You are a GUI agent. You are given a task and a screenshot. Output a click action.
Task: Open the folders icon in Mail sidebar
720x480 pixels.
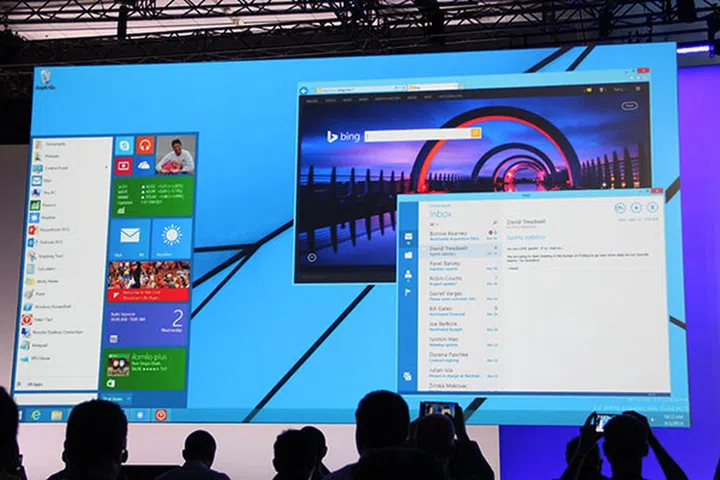(x=409, y=256)
